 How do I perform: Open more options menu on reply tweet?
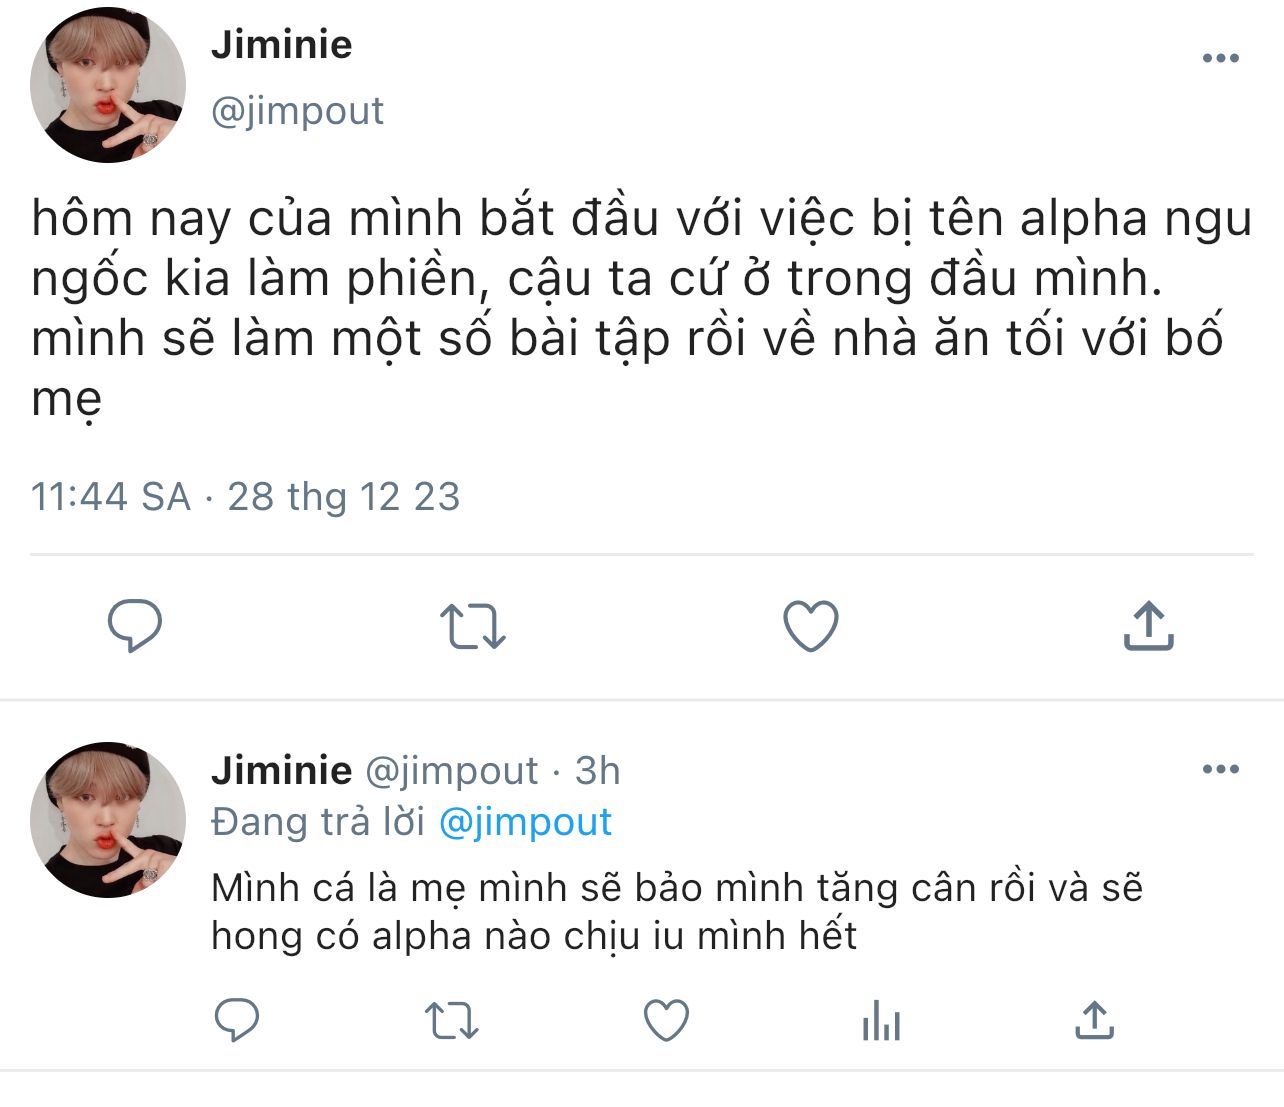(x=1220, y=769)
